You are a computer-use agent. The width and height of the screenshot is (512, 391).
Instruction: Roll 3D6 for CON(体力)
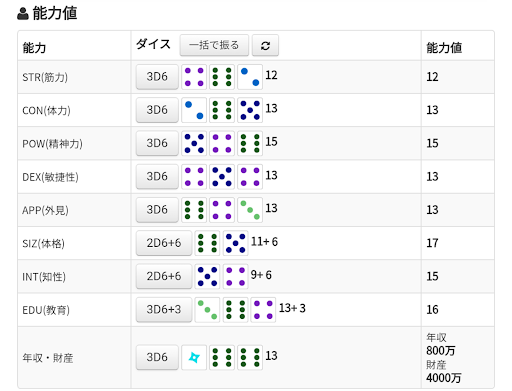157,110
